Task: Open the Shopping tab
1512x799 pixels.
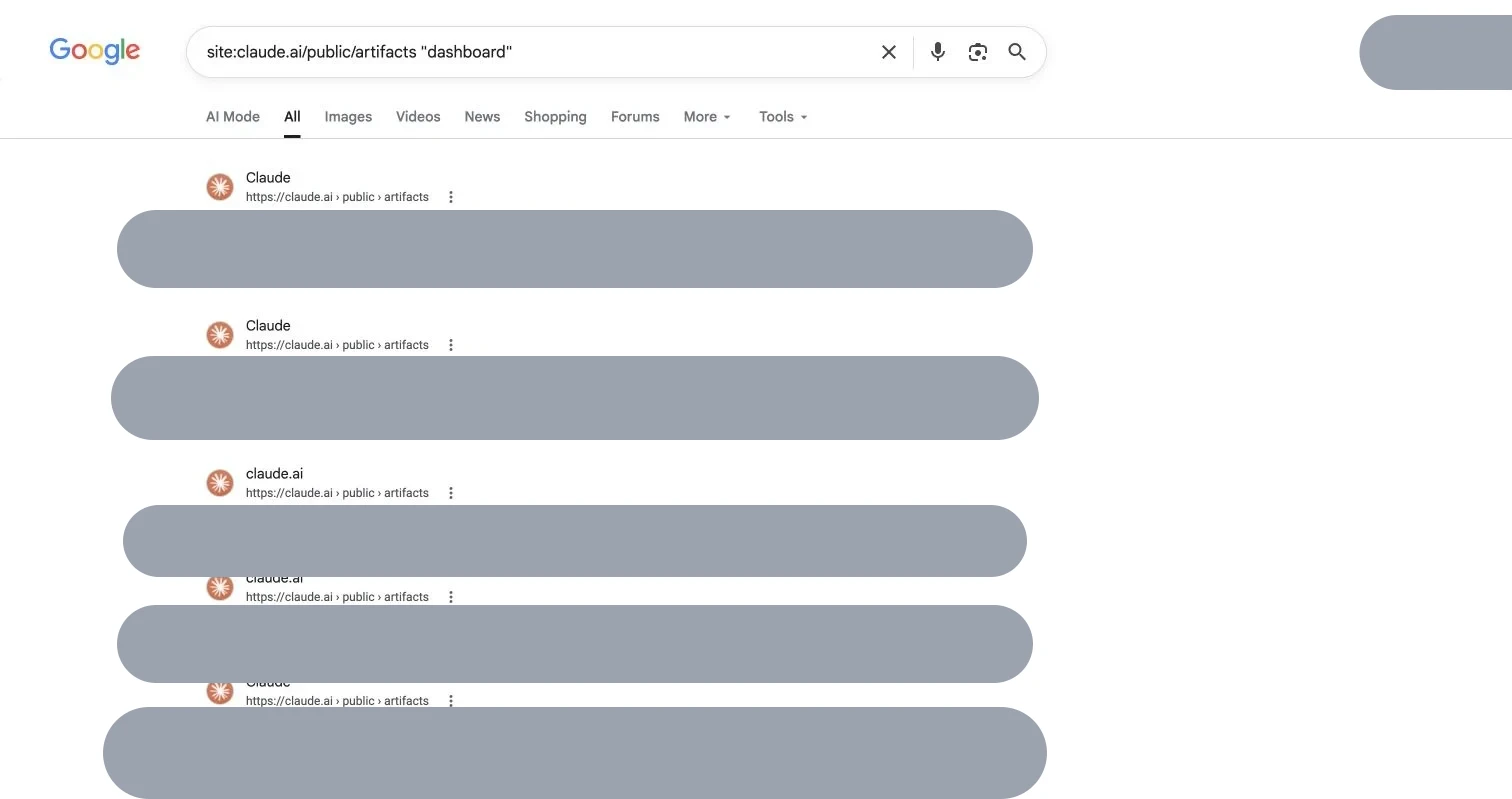Action: pyautogui.click(x=555, y=117)
